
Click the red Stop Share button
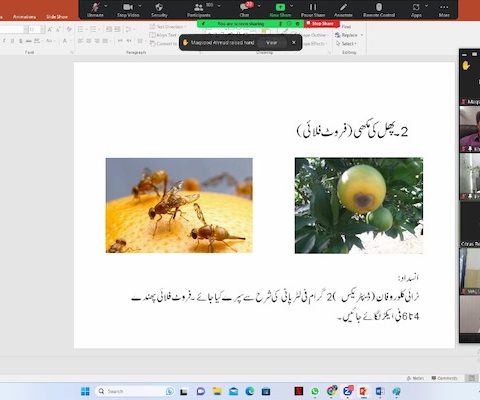(x=322, y=24)
